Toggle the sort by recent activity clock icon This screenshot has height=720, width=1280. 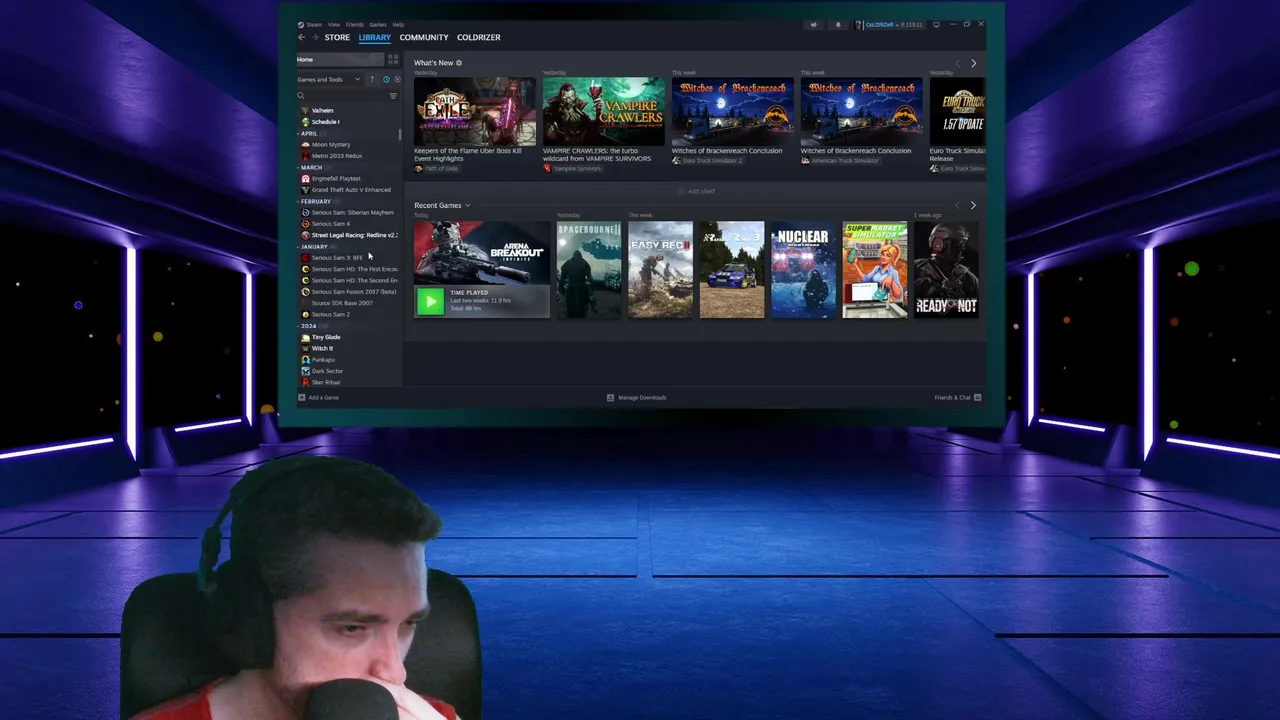tap(386, 79)
